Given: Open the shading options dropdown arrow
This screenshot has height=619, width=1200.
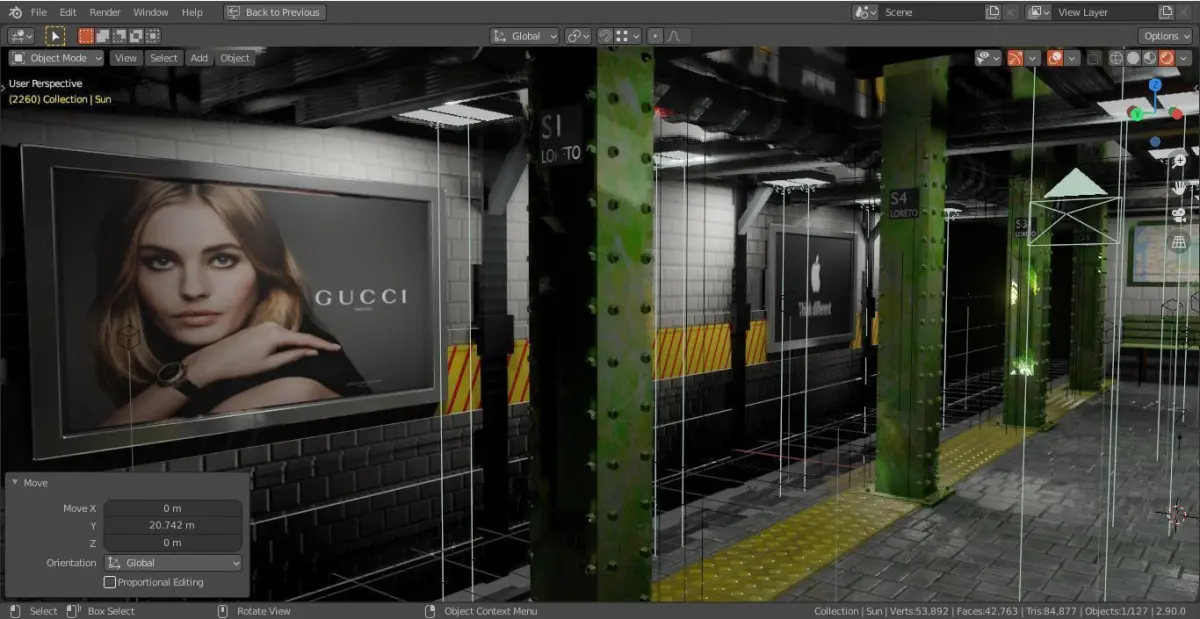Looking at the screenshot, I should (x=1184, y=58).
